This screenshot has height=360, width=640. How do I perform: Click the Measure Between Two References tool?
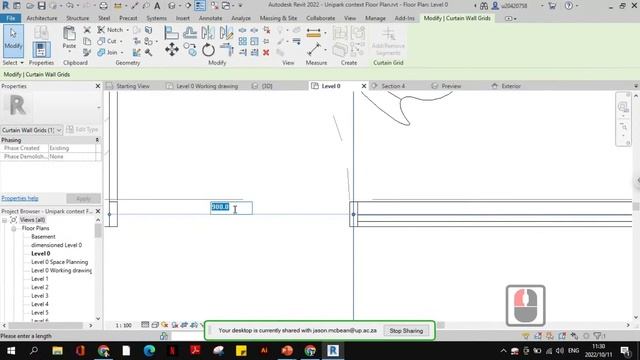click(x=314, y=49)
